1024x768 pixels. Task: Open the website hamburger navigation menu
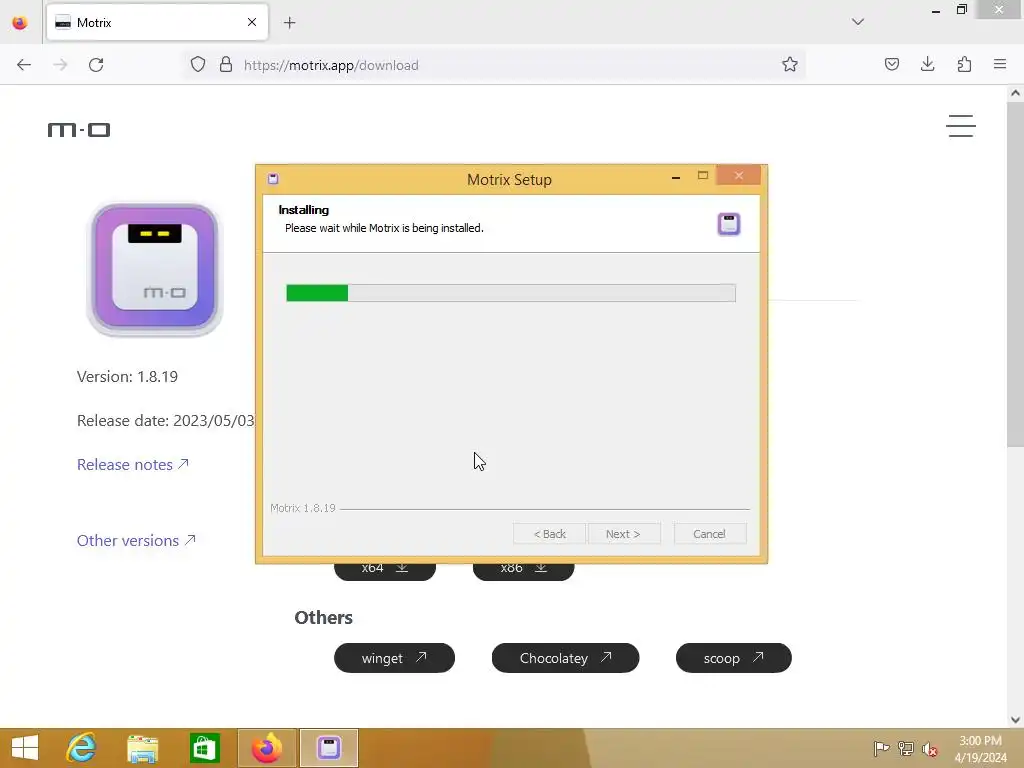tap(961, 126)
